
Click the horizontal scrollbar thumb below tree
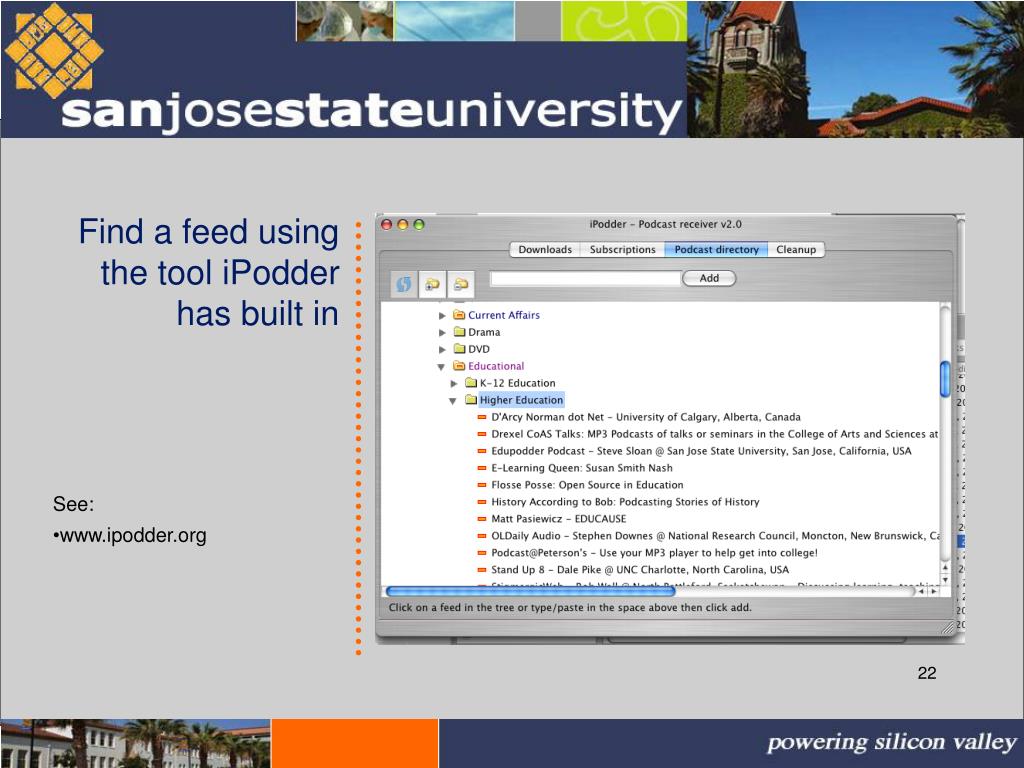(530, 591)
